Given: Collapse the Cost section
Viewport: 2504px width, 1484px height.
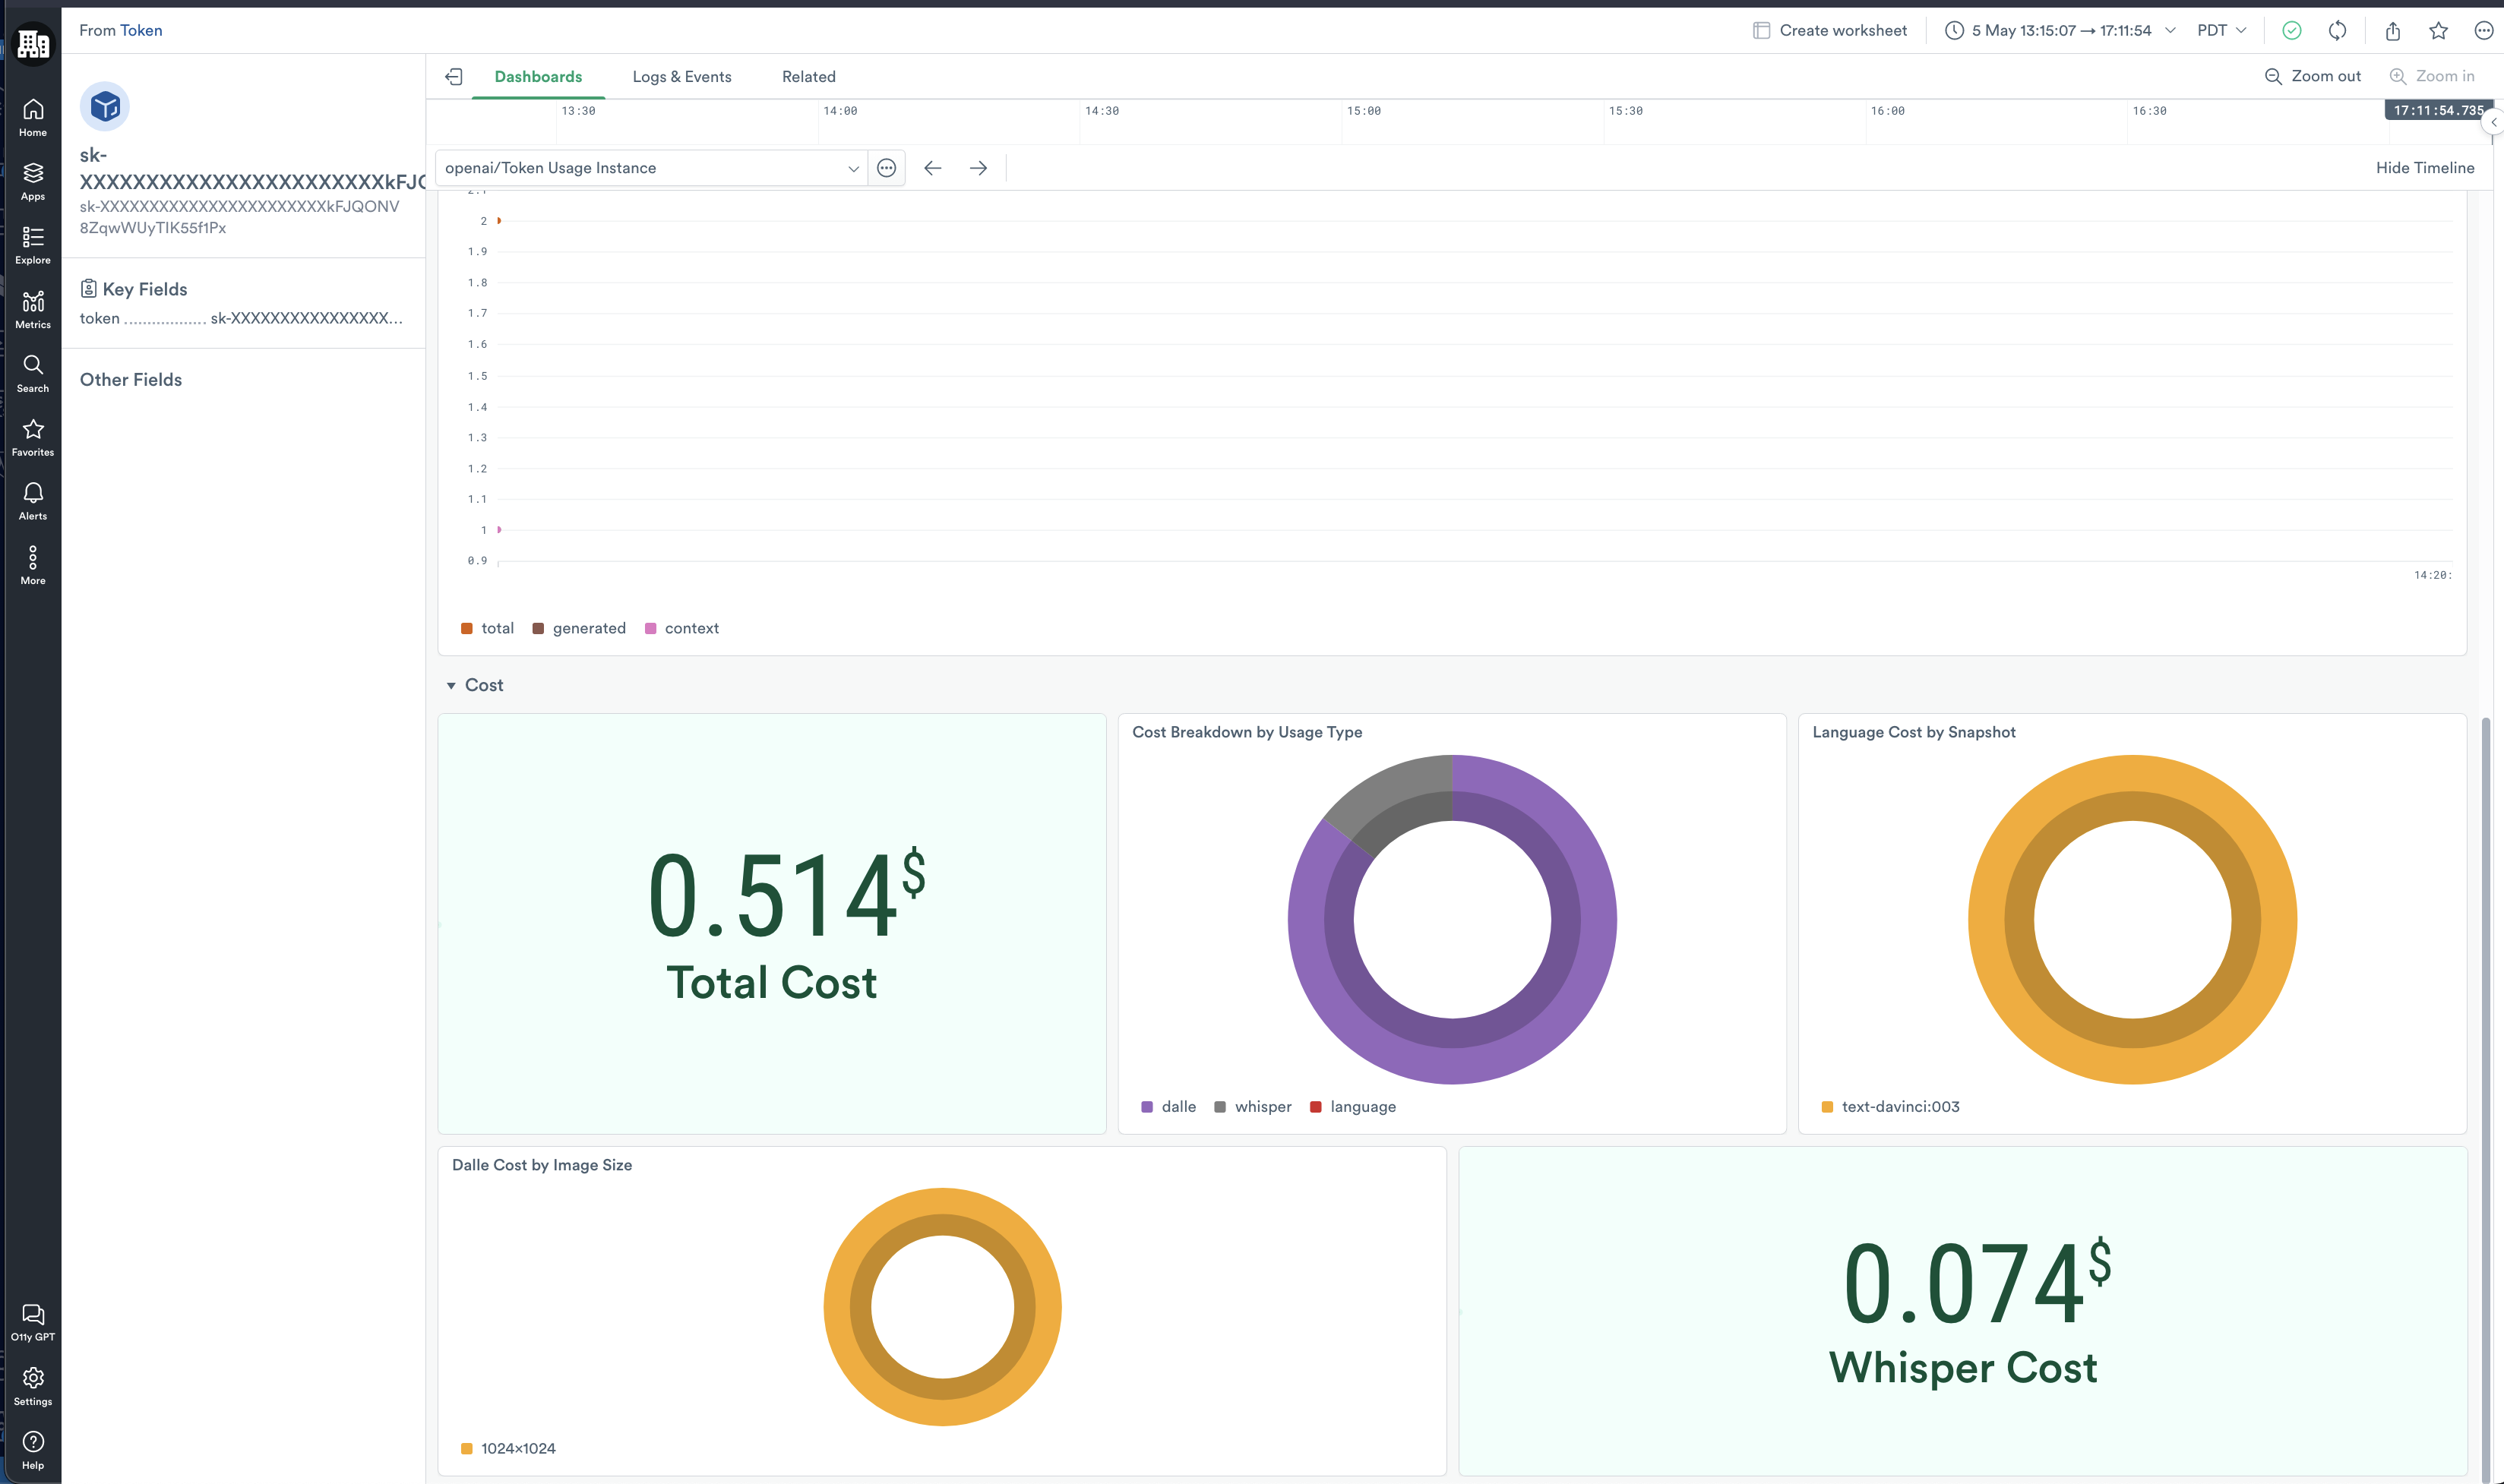Looking at the screenshot, I should coord(451,686).
